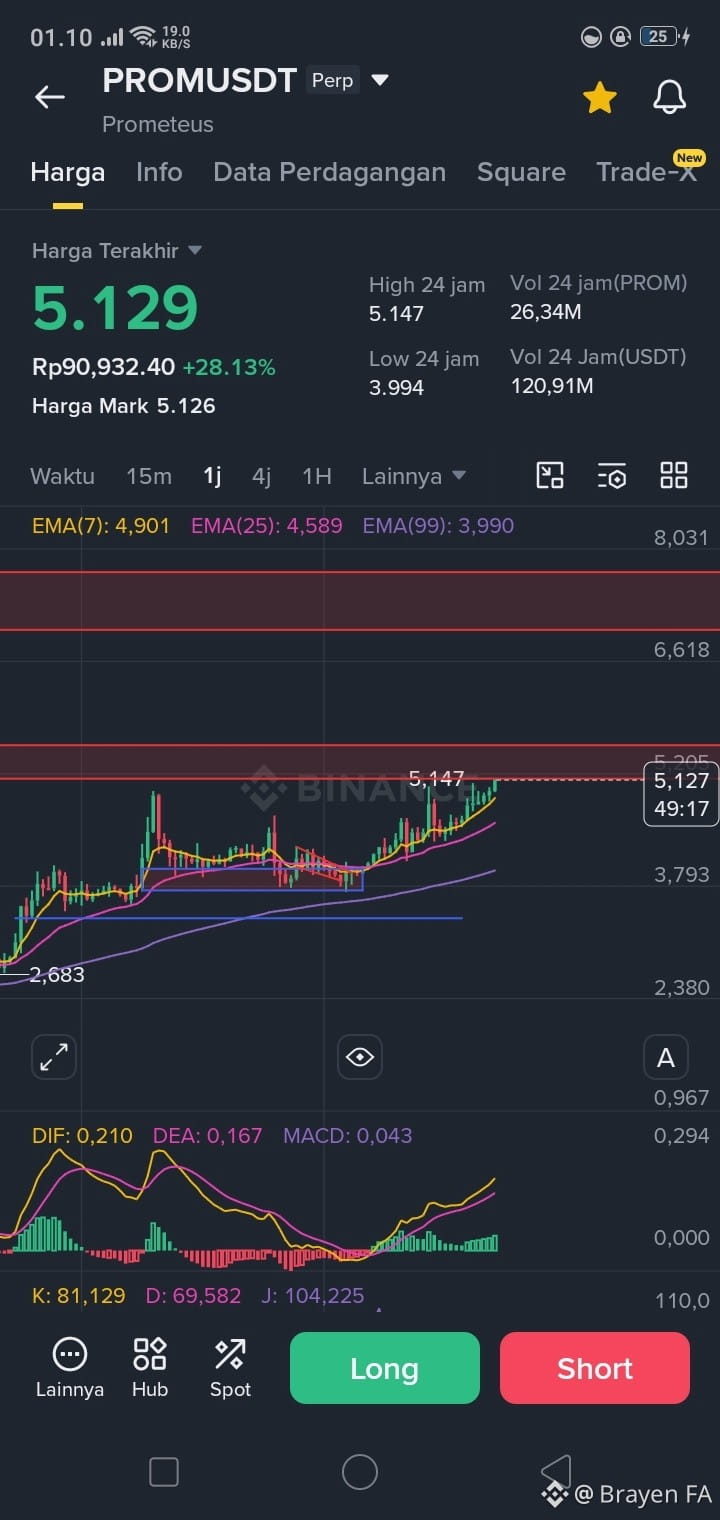Tap the EMA(7) indicator label
This screenshot has height=1520, width=720.
click(101, 525)
